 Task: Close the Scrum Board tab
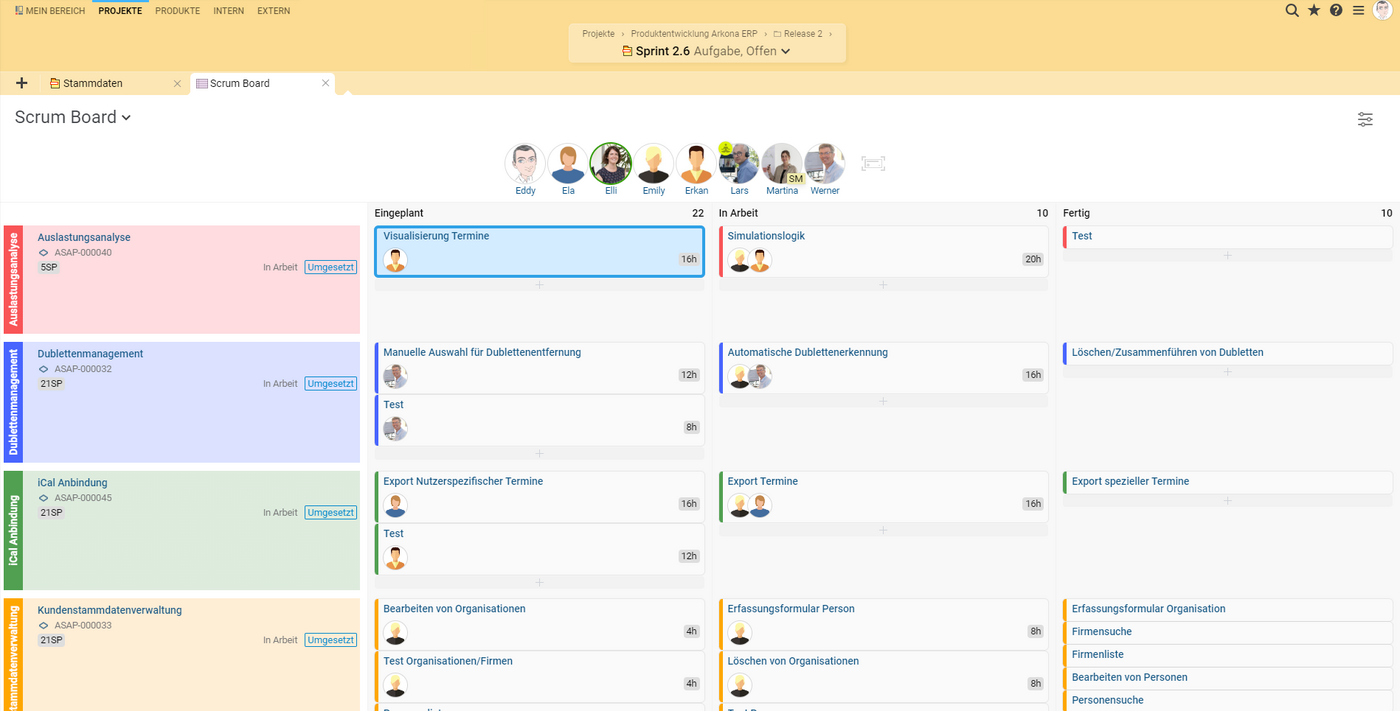pos(325,83)
